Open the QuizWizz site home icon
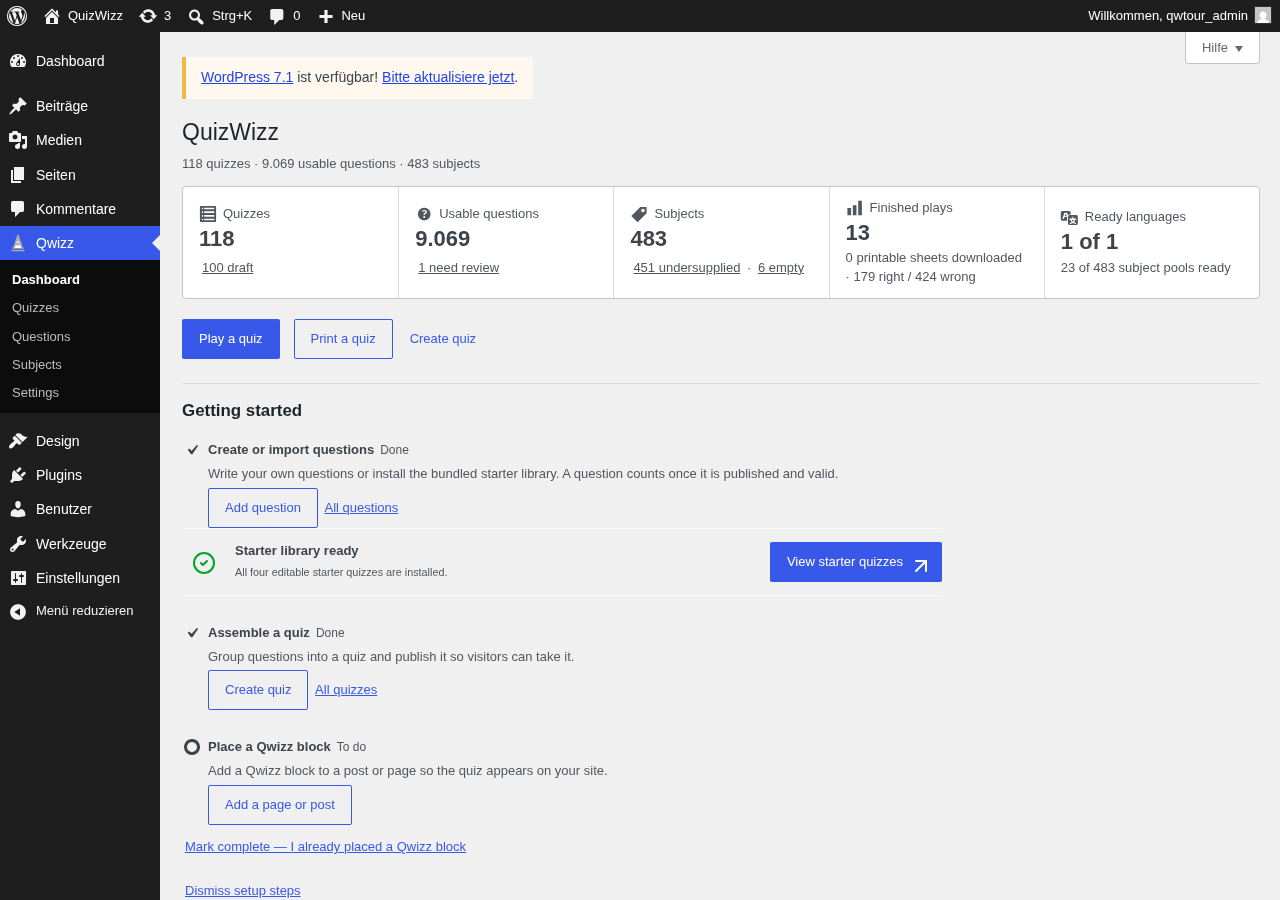1280x900 pixels. (x=52, y=16)
